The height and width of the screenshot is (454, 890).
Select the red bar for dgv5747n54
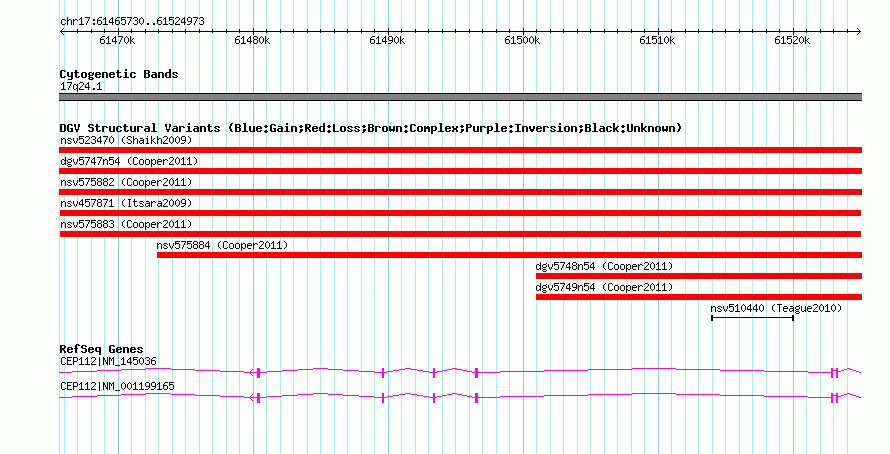point(460,171)
